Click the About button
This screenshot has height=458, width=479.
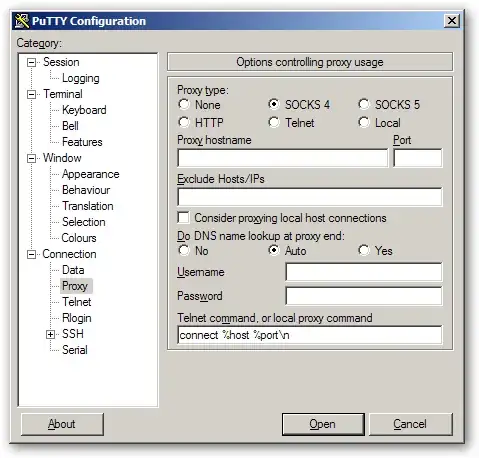(62, 424)
